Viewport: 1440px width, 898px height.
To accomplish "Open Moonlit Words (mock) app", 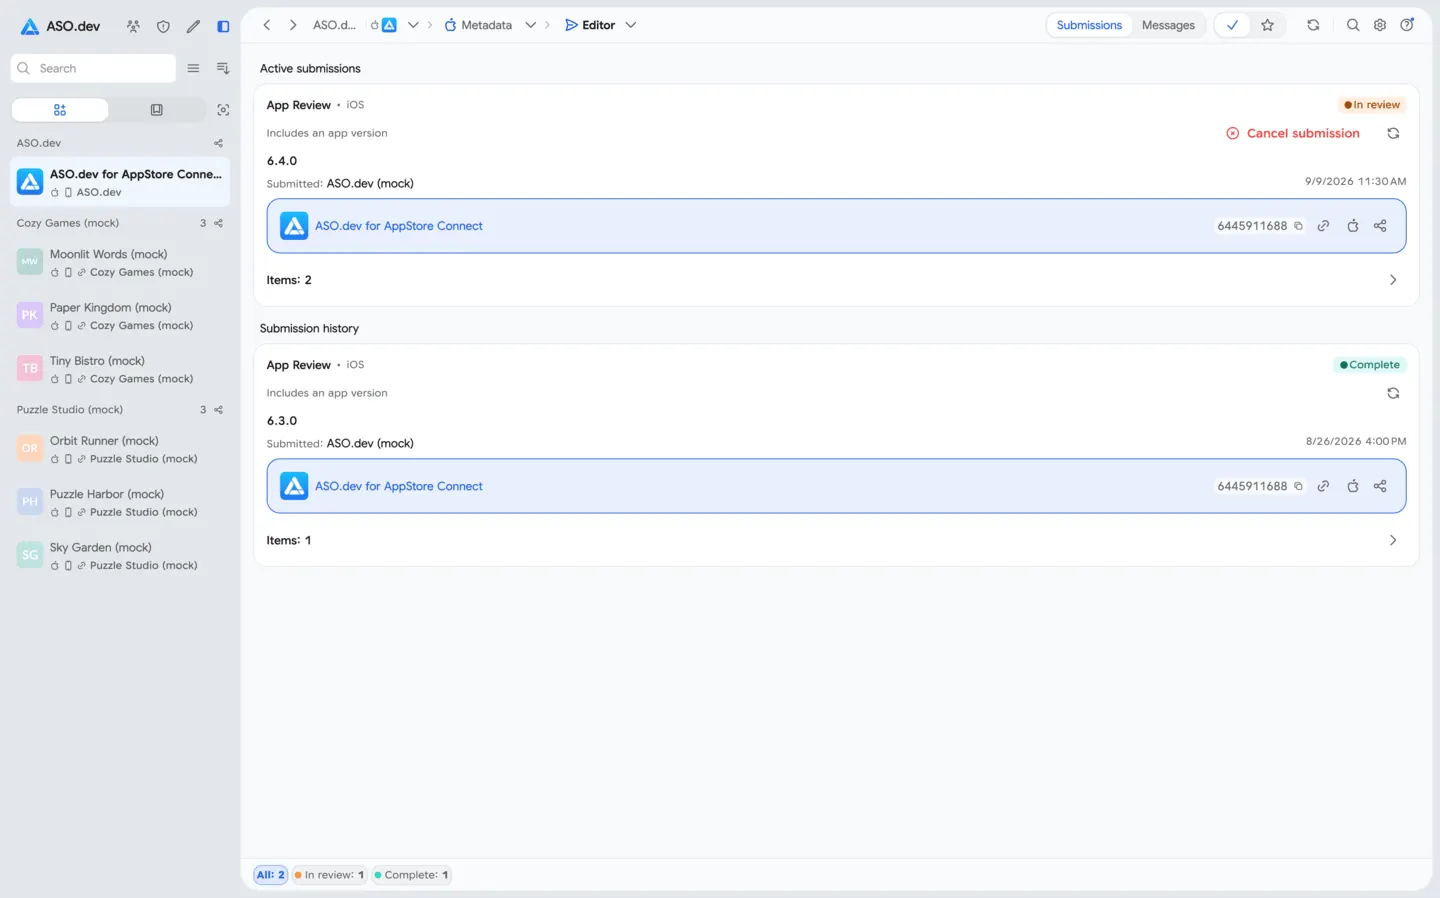I will [x=120, y=262].
